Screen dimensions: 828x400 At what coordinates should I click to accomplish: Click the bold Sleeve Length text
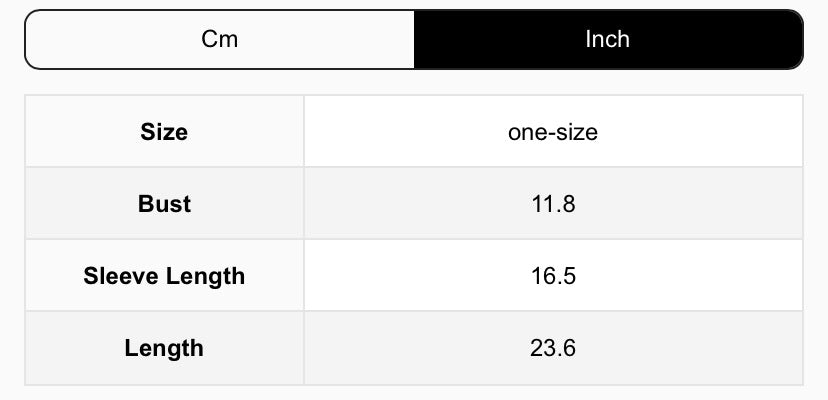(164, 276)
